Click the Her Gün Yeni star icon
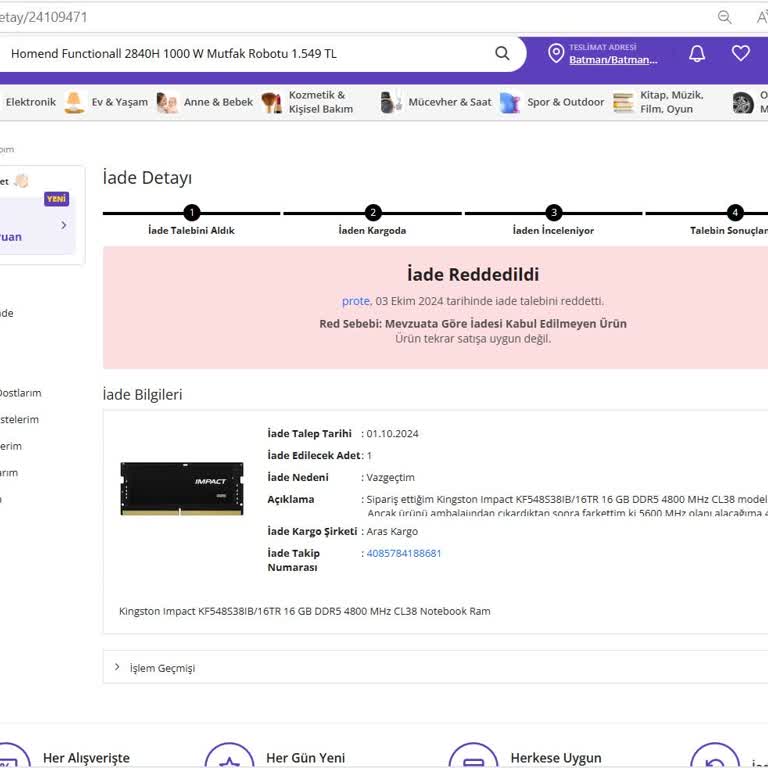The image size is (768, 768). click(x=229, y=757)
